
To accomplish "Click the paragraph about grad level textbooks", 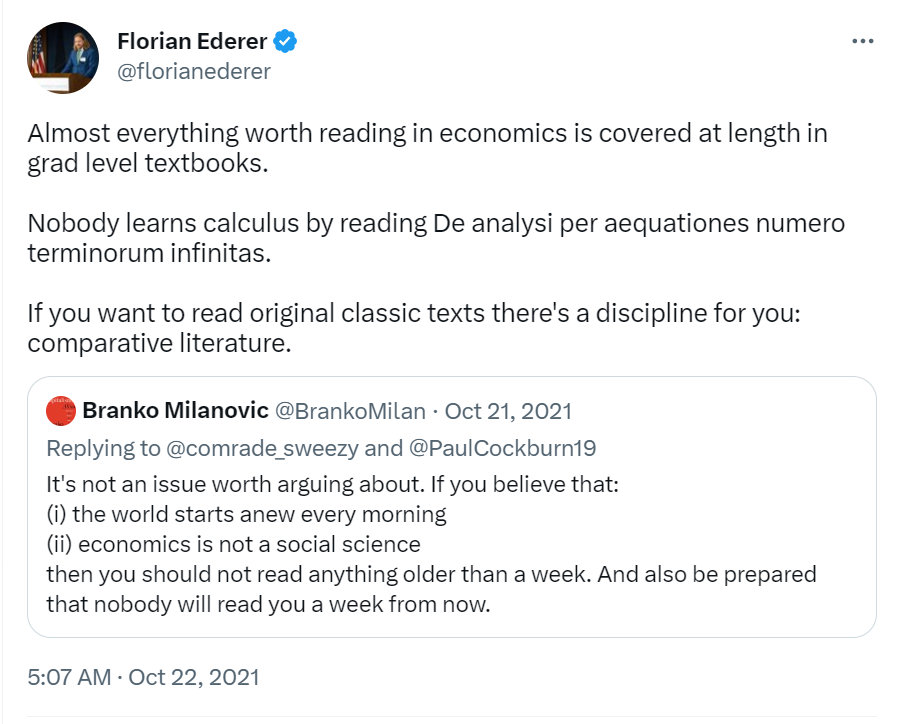I will click(427, 148).
